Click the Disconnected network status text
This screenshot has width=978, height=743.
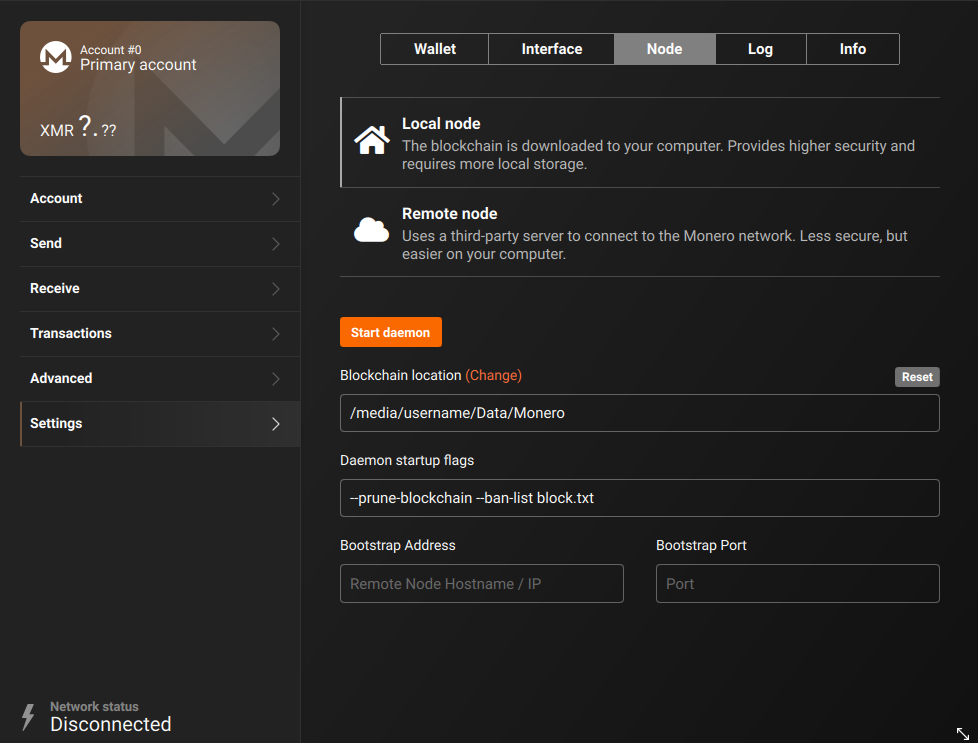coord(110,724)
